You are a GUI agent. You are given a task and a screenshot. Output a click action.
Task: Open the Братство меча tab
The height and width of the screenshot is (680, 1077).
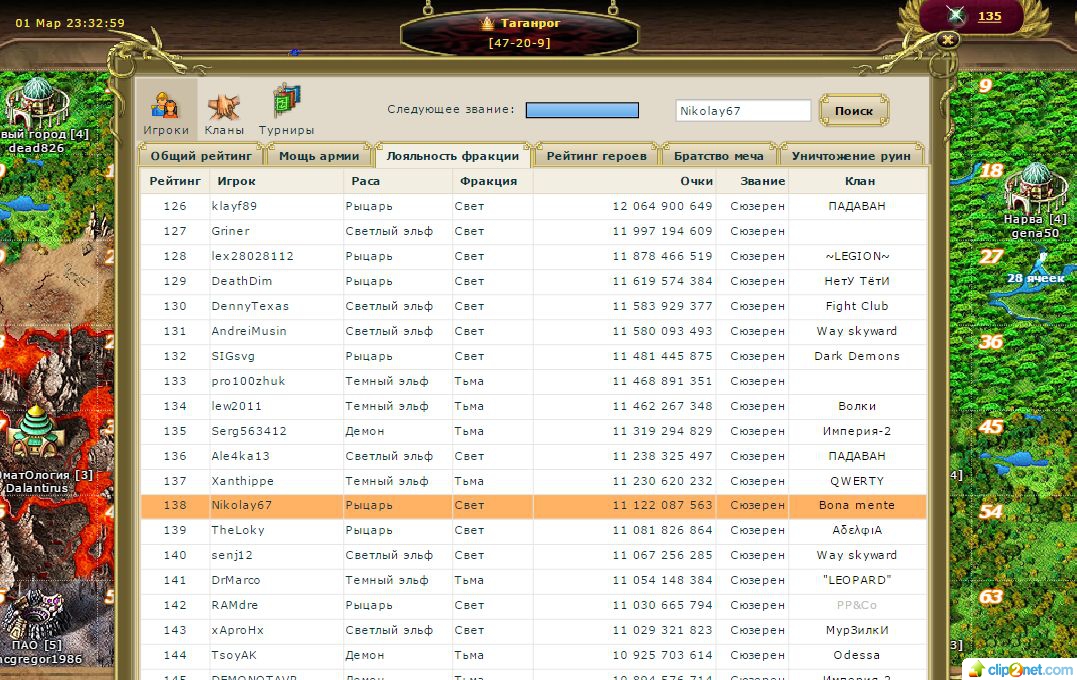pos(718,156)
